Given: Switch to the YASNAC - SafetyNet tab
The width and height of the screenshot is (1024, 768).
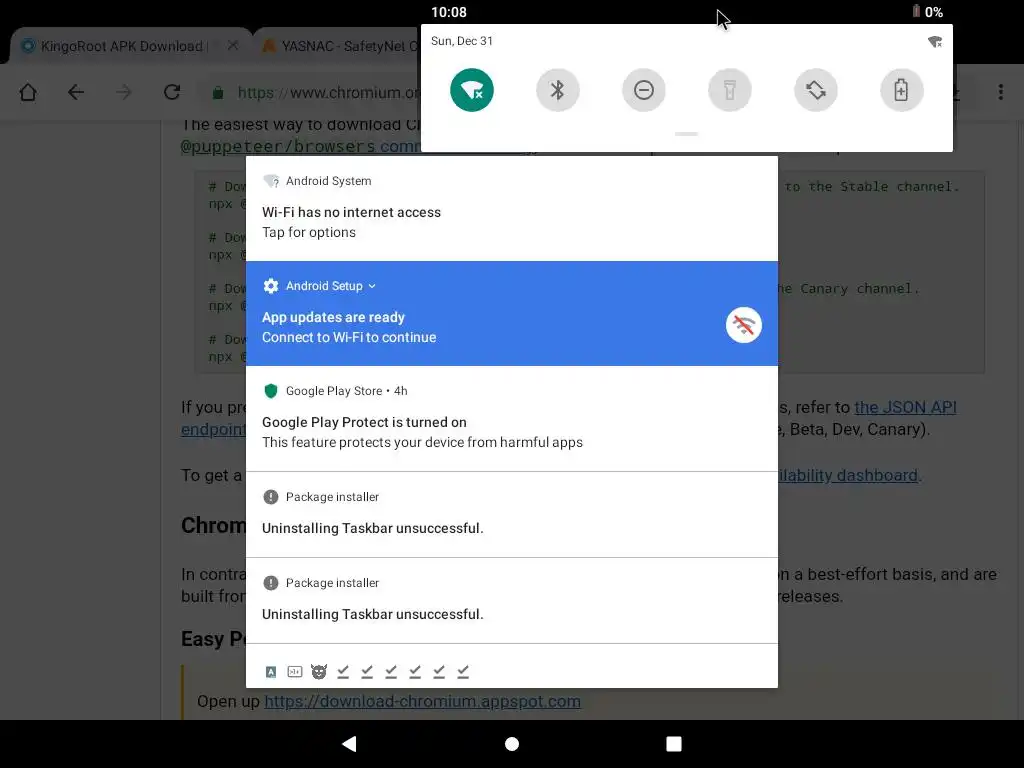Looking at the screenshot, I should [340, 46].
